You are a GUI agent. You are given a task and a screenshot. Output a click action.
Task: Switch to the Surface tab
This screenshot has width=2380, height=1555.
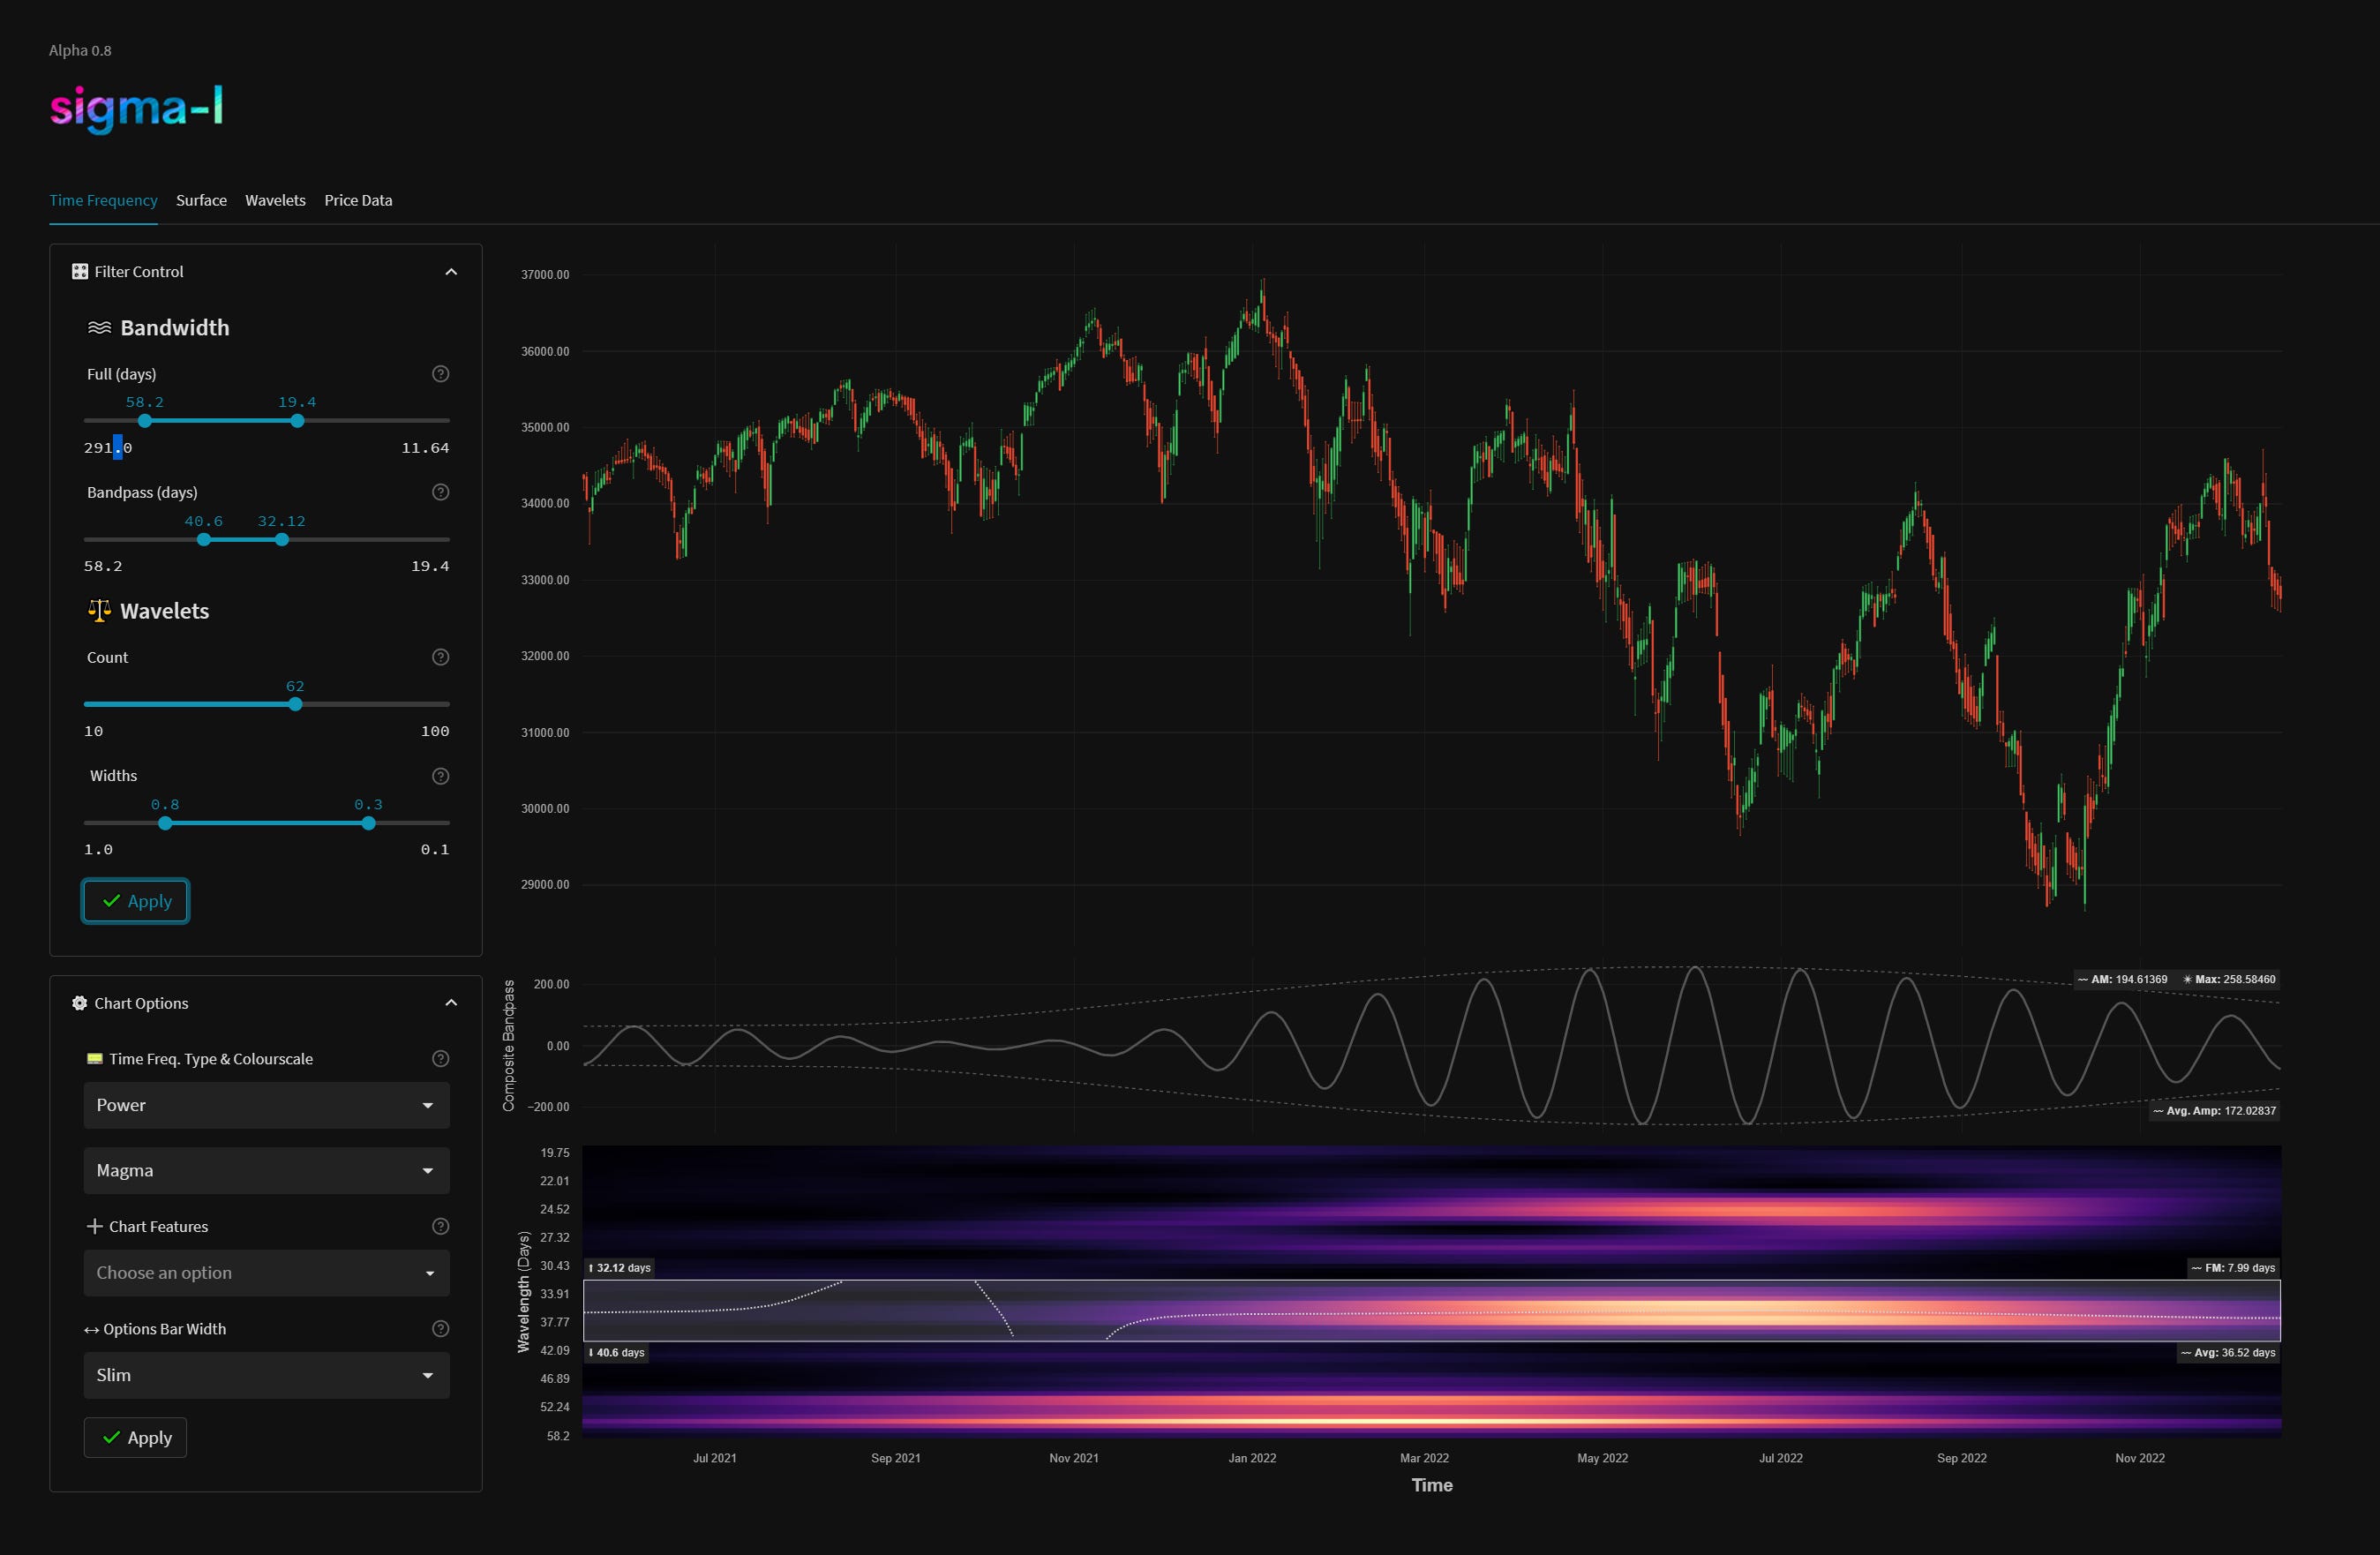point(201,200)
